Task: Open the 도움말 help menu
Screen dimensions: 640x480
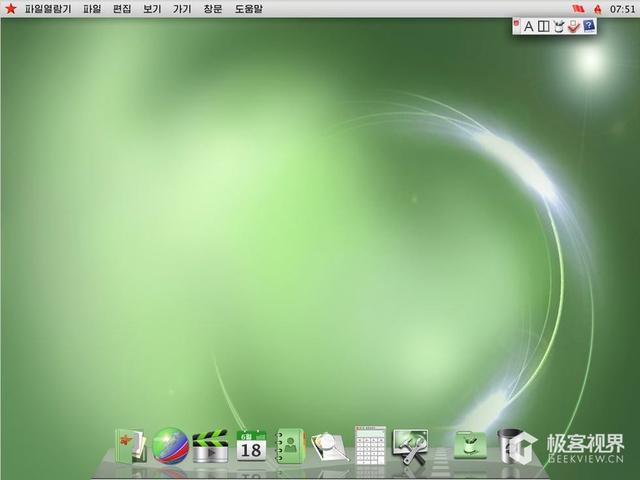Action: coord(249,9)
